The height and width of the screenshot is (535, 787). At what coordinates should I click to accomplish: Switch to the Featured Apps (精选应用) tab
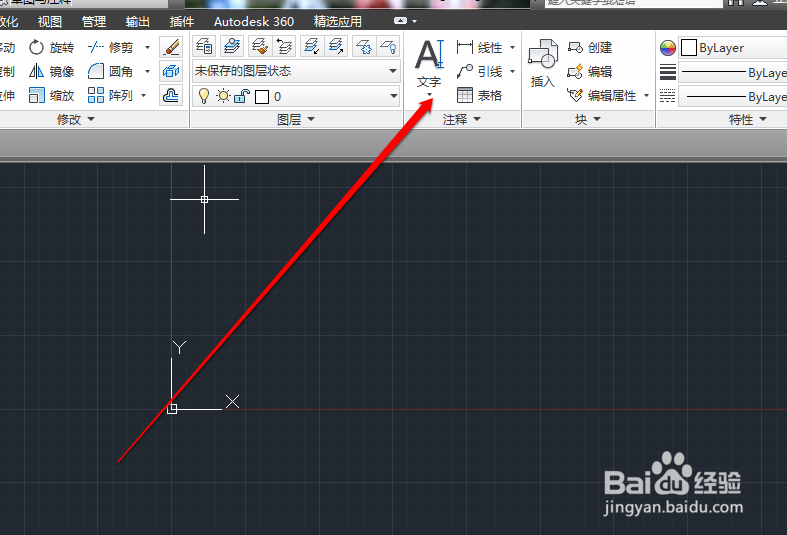coord(338,22)
